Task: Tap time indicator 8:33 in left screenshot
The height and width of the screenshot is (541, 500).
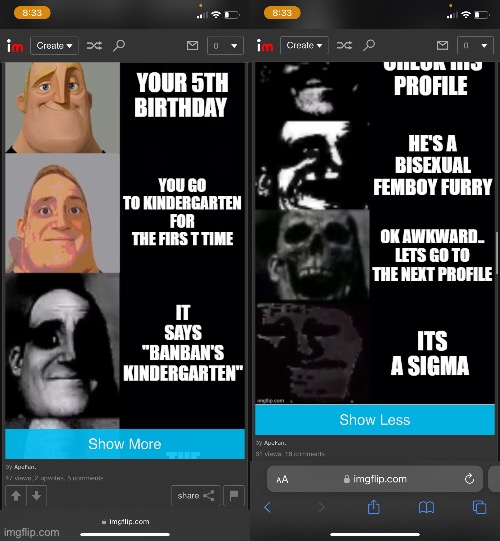Action: click(x=32, y=13)
